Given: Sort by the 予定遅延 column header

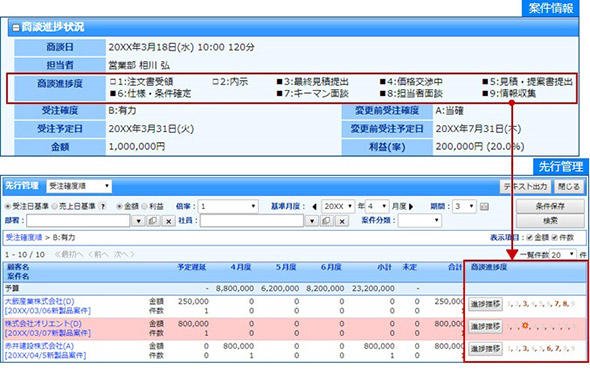Looking at the screenshot, I should [192, 267].
